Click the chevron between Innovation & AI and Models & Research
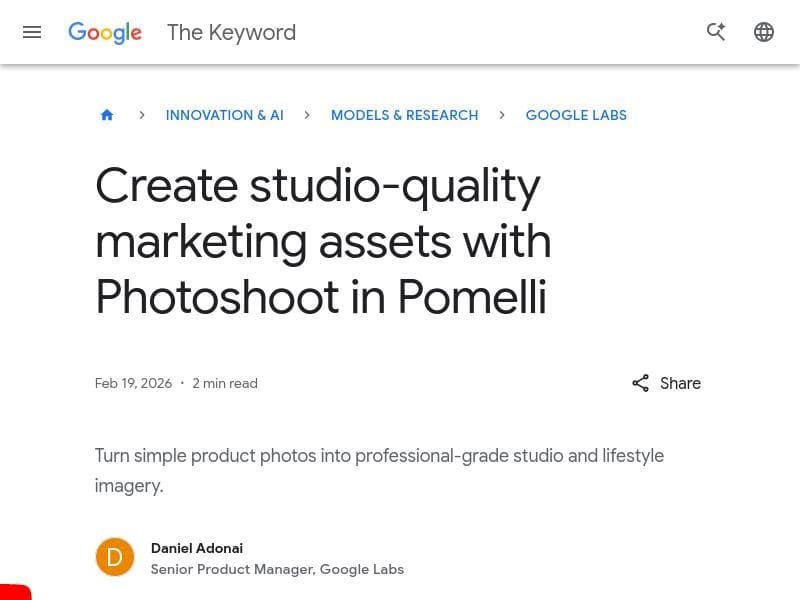 pos(307,114)
